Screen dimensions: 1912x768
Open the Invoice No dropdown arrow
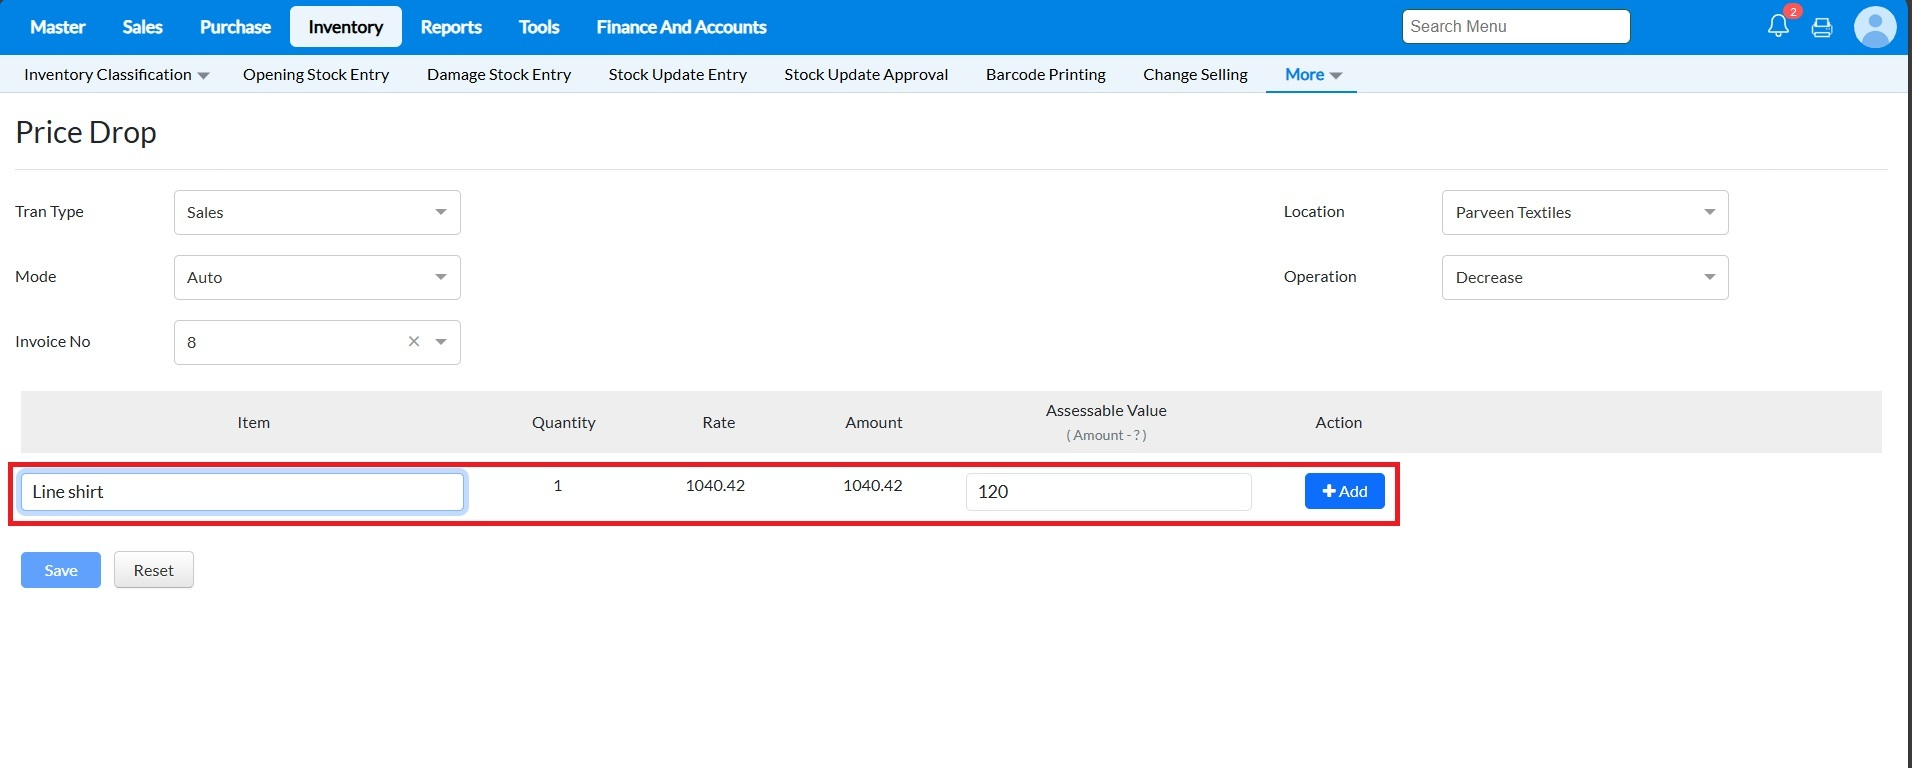(441, 342)
